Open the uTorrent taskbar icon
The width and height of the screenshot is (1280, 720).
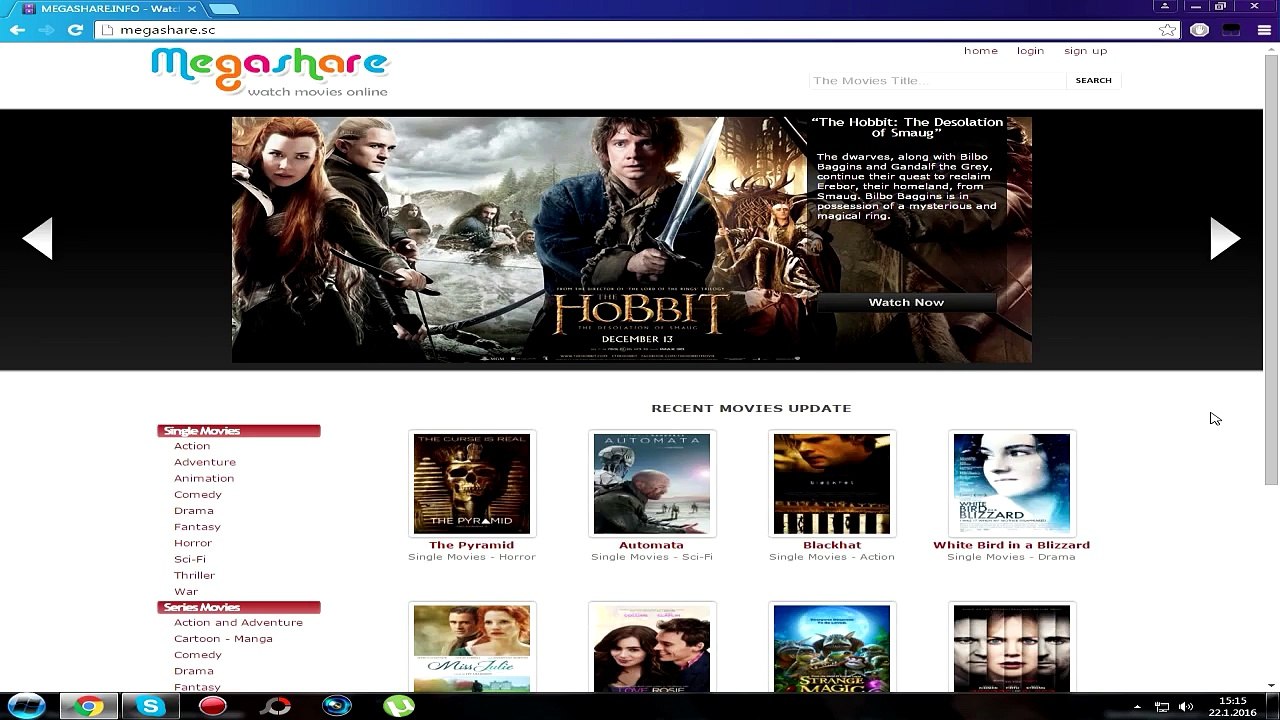(399, 706)
